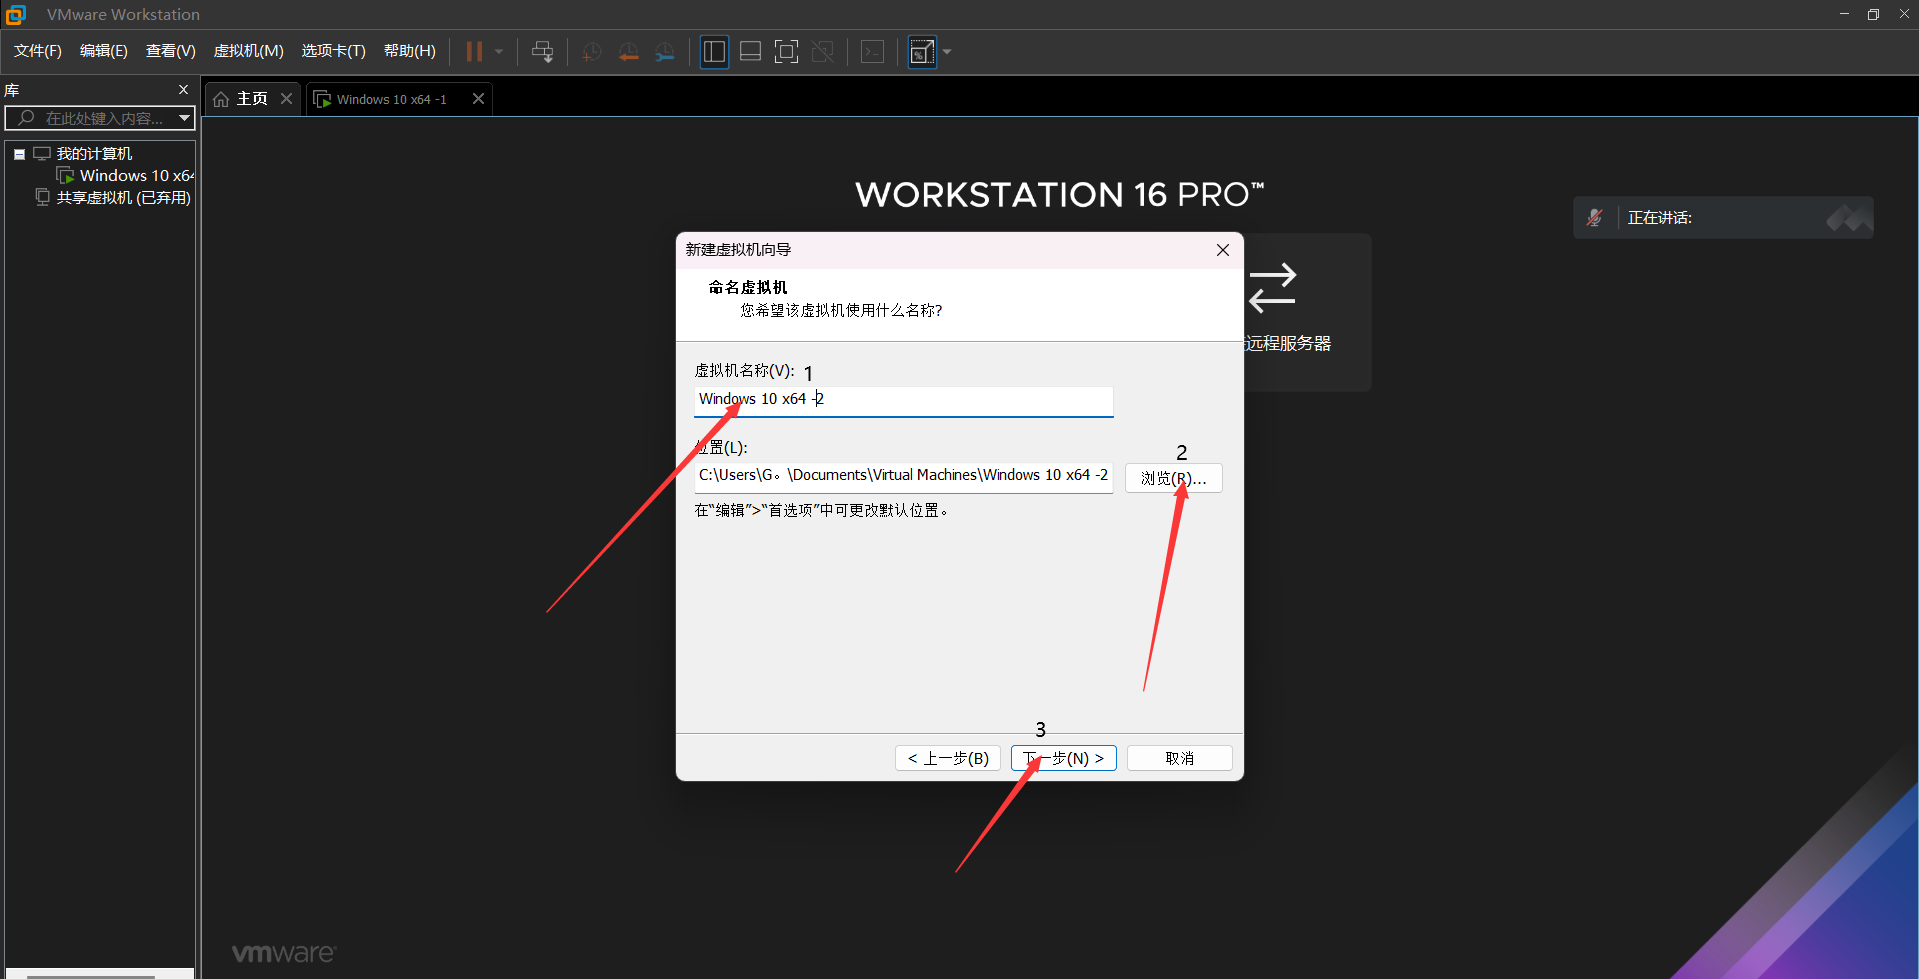
Task: Click the Unity mode toolbar icon
Action: point(823,52)
